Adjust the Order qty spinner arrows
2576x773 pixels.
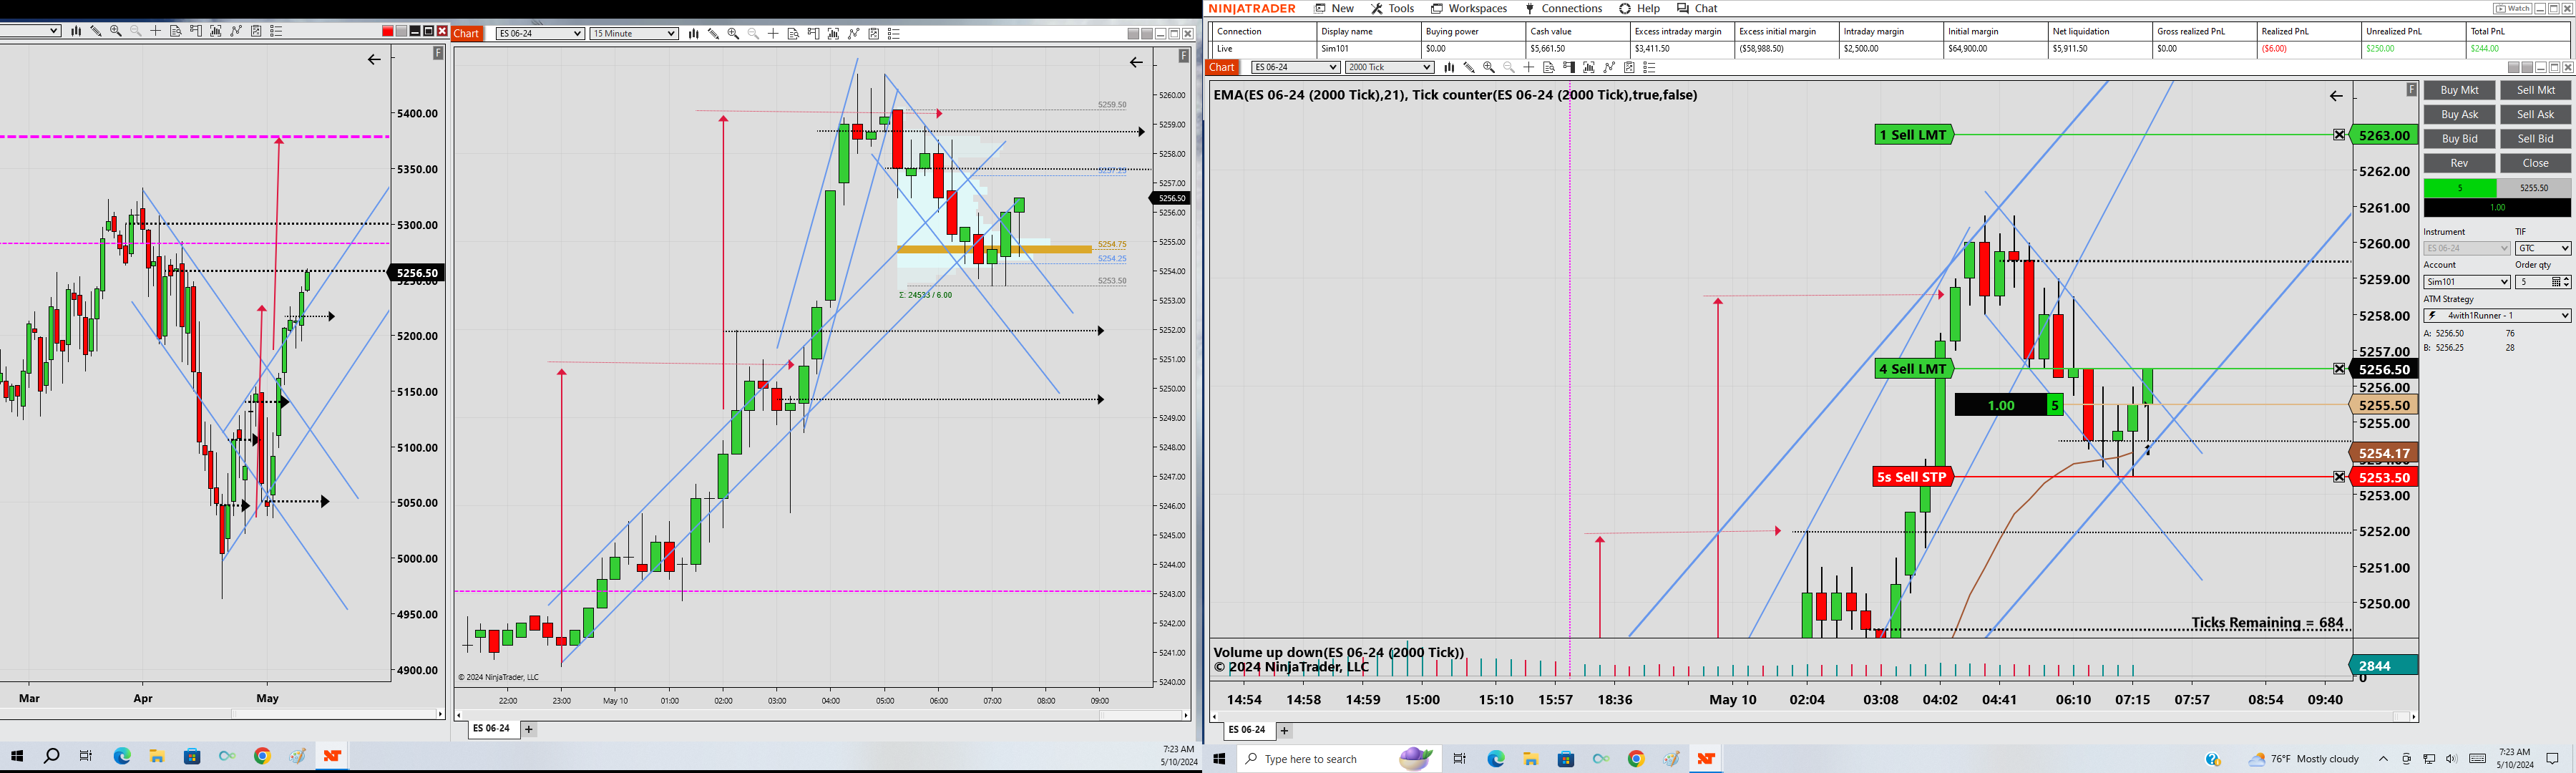pos(2566,282)
